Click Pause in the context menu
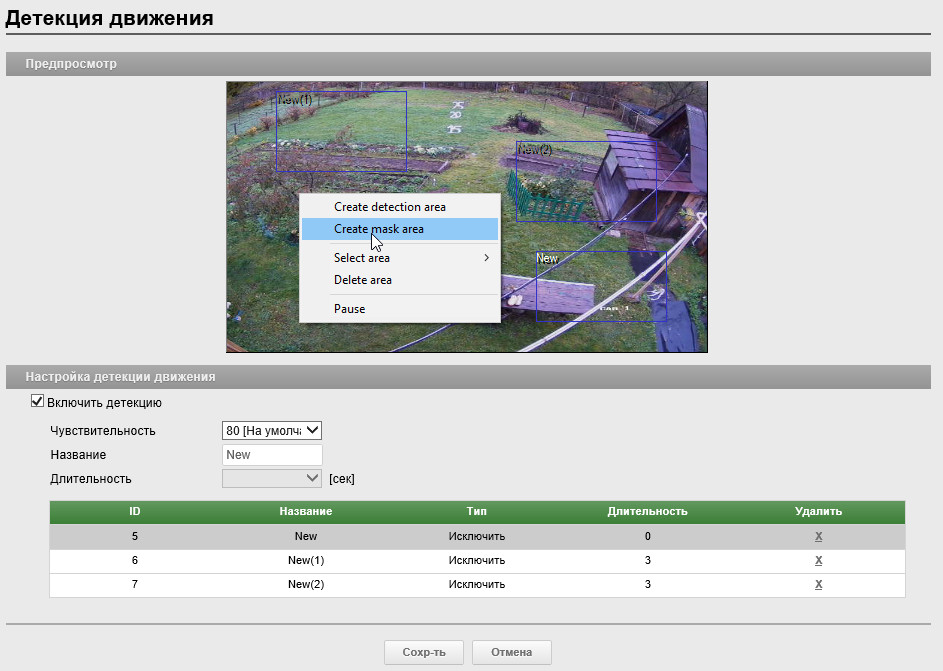Viewport: 943px width, 671px height. tap(399, 309)
